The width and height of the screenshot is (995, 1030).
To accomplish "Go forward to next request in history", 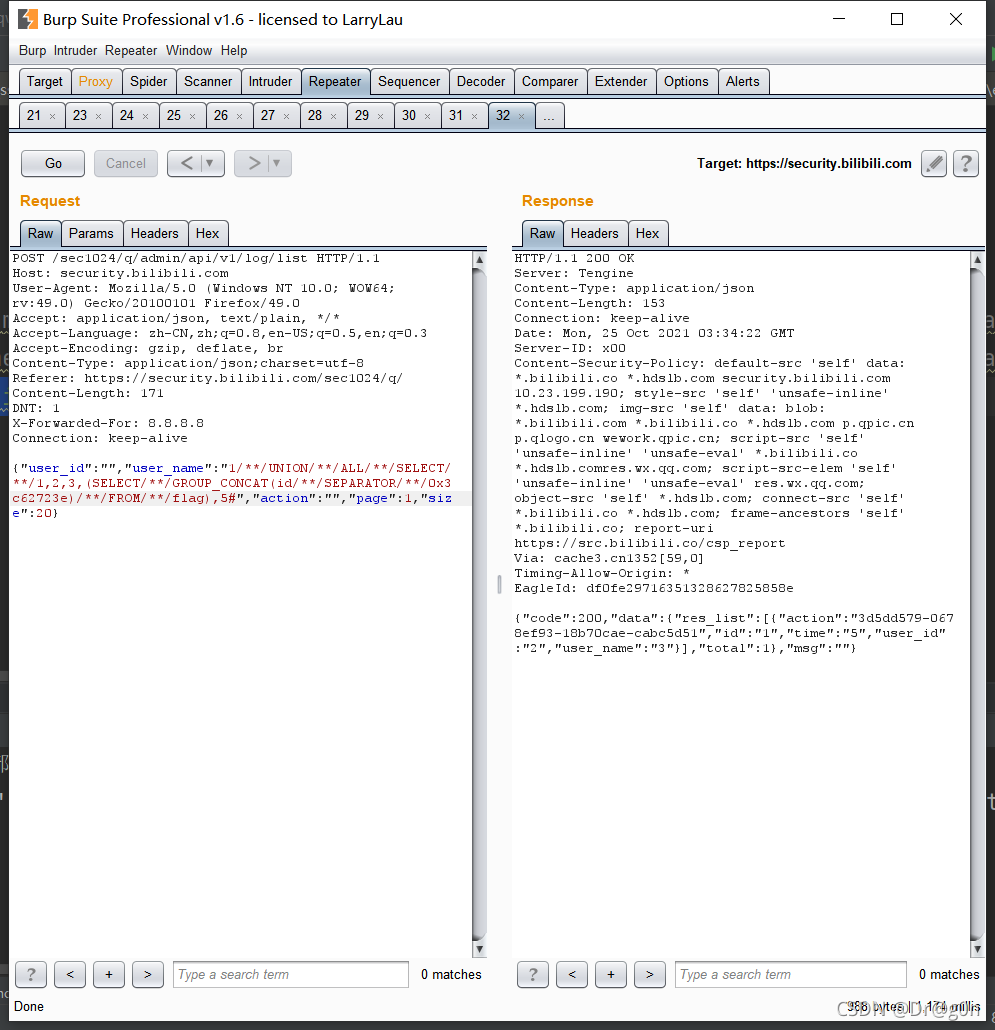I will pos(253,163).
